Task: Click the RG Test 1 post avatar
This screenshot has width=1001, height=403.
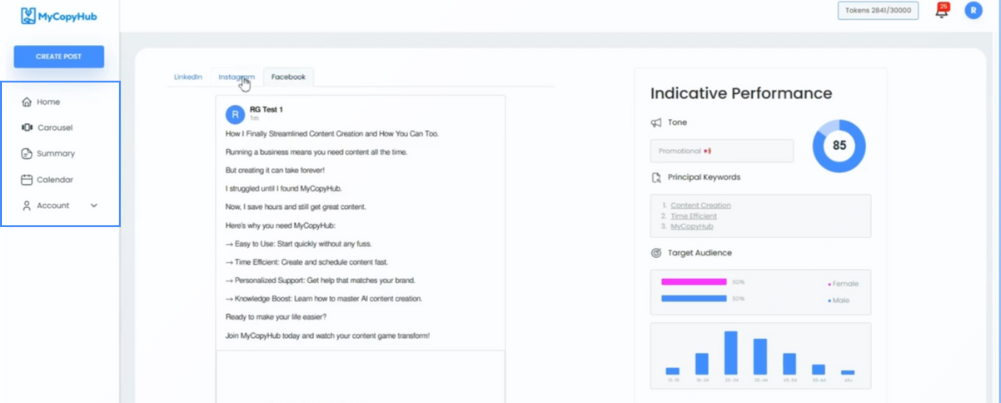Action: [235, 114]
